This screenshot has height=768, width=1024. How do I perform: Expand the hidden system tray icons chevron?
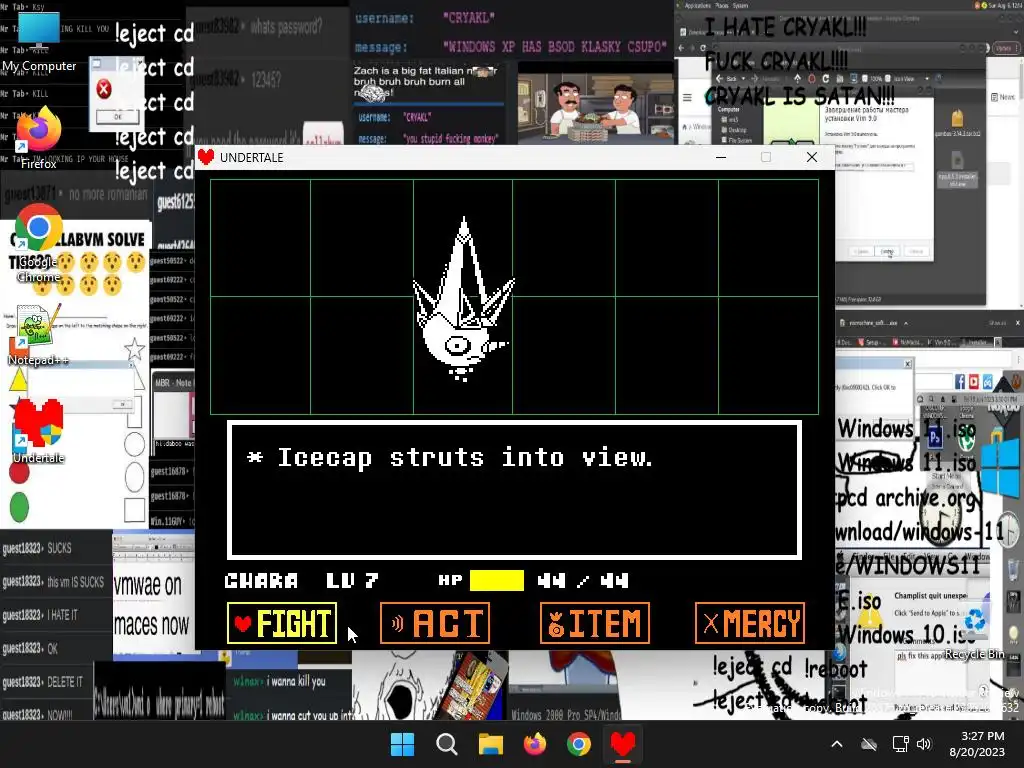click(x=837, y=744)
